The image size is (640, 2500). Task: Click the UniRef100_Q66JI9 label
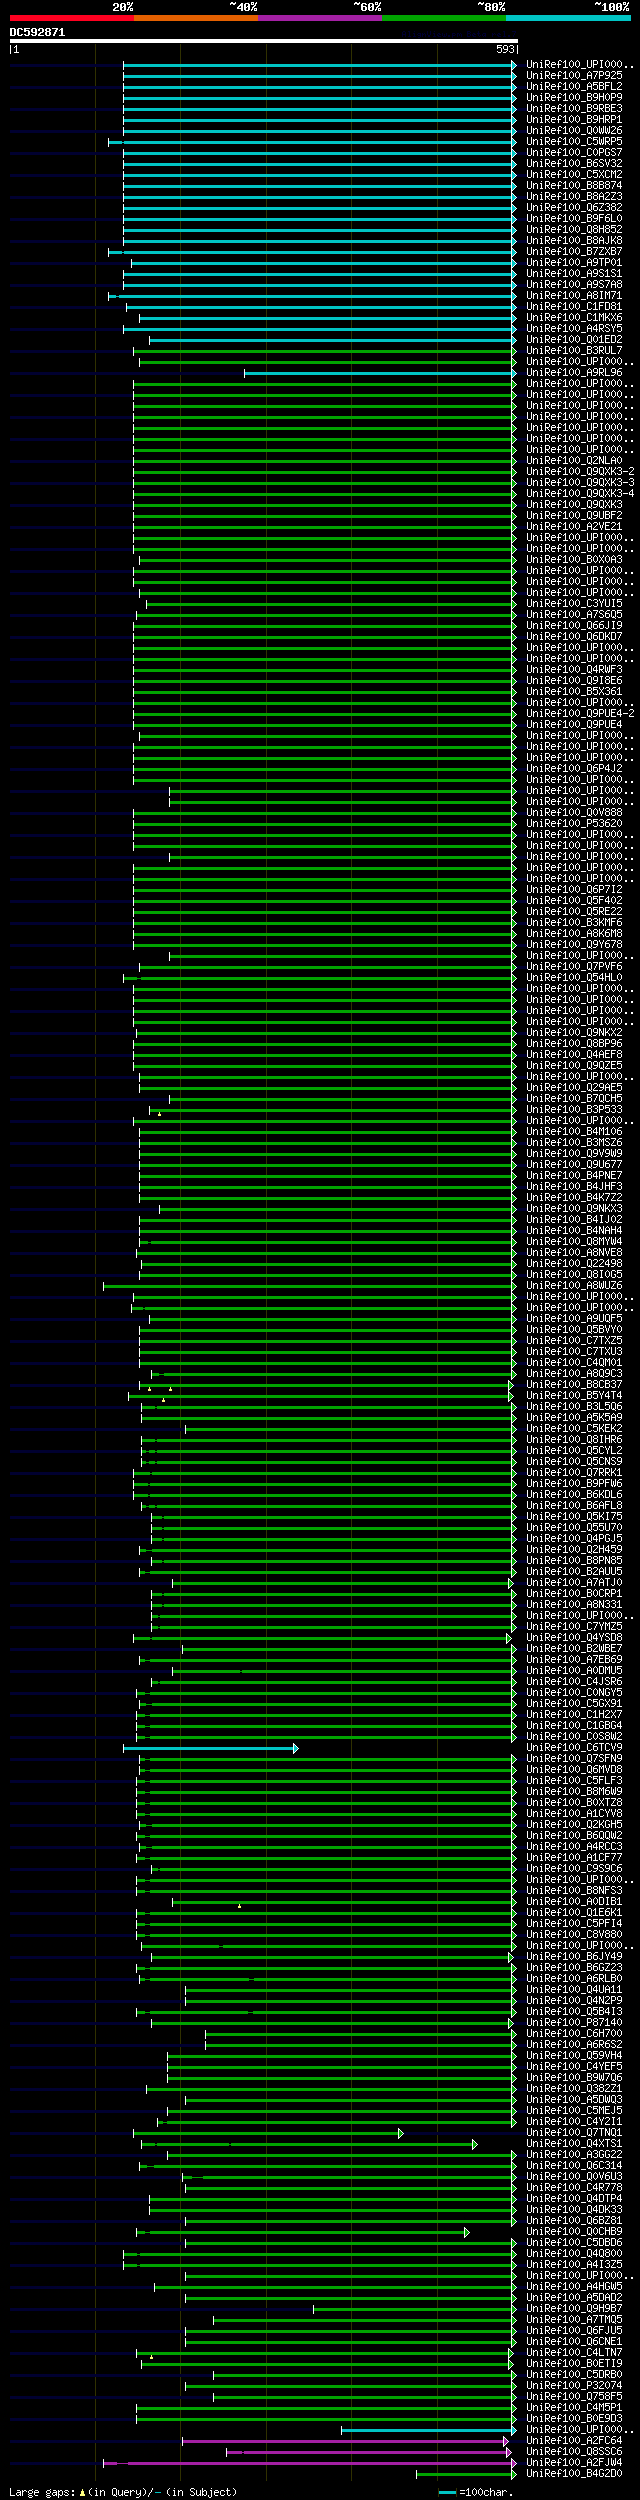[x=574, y=625]
